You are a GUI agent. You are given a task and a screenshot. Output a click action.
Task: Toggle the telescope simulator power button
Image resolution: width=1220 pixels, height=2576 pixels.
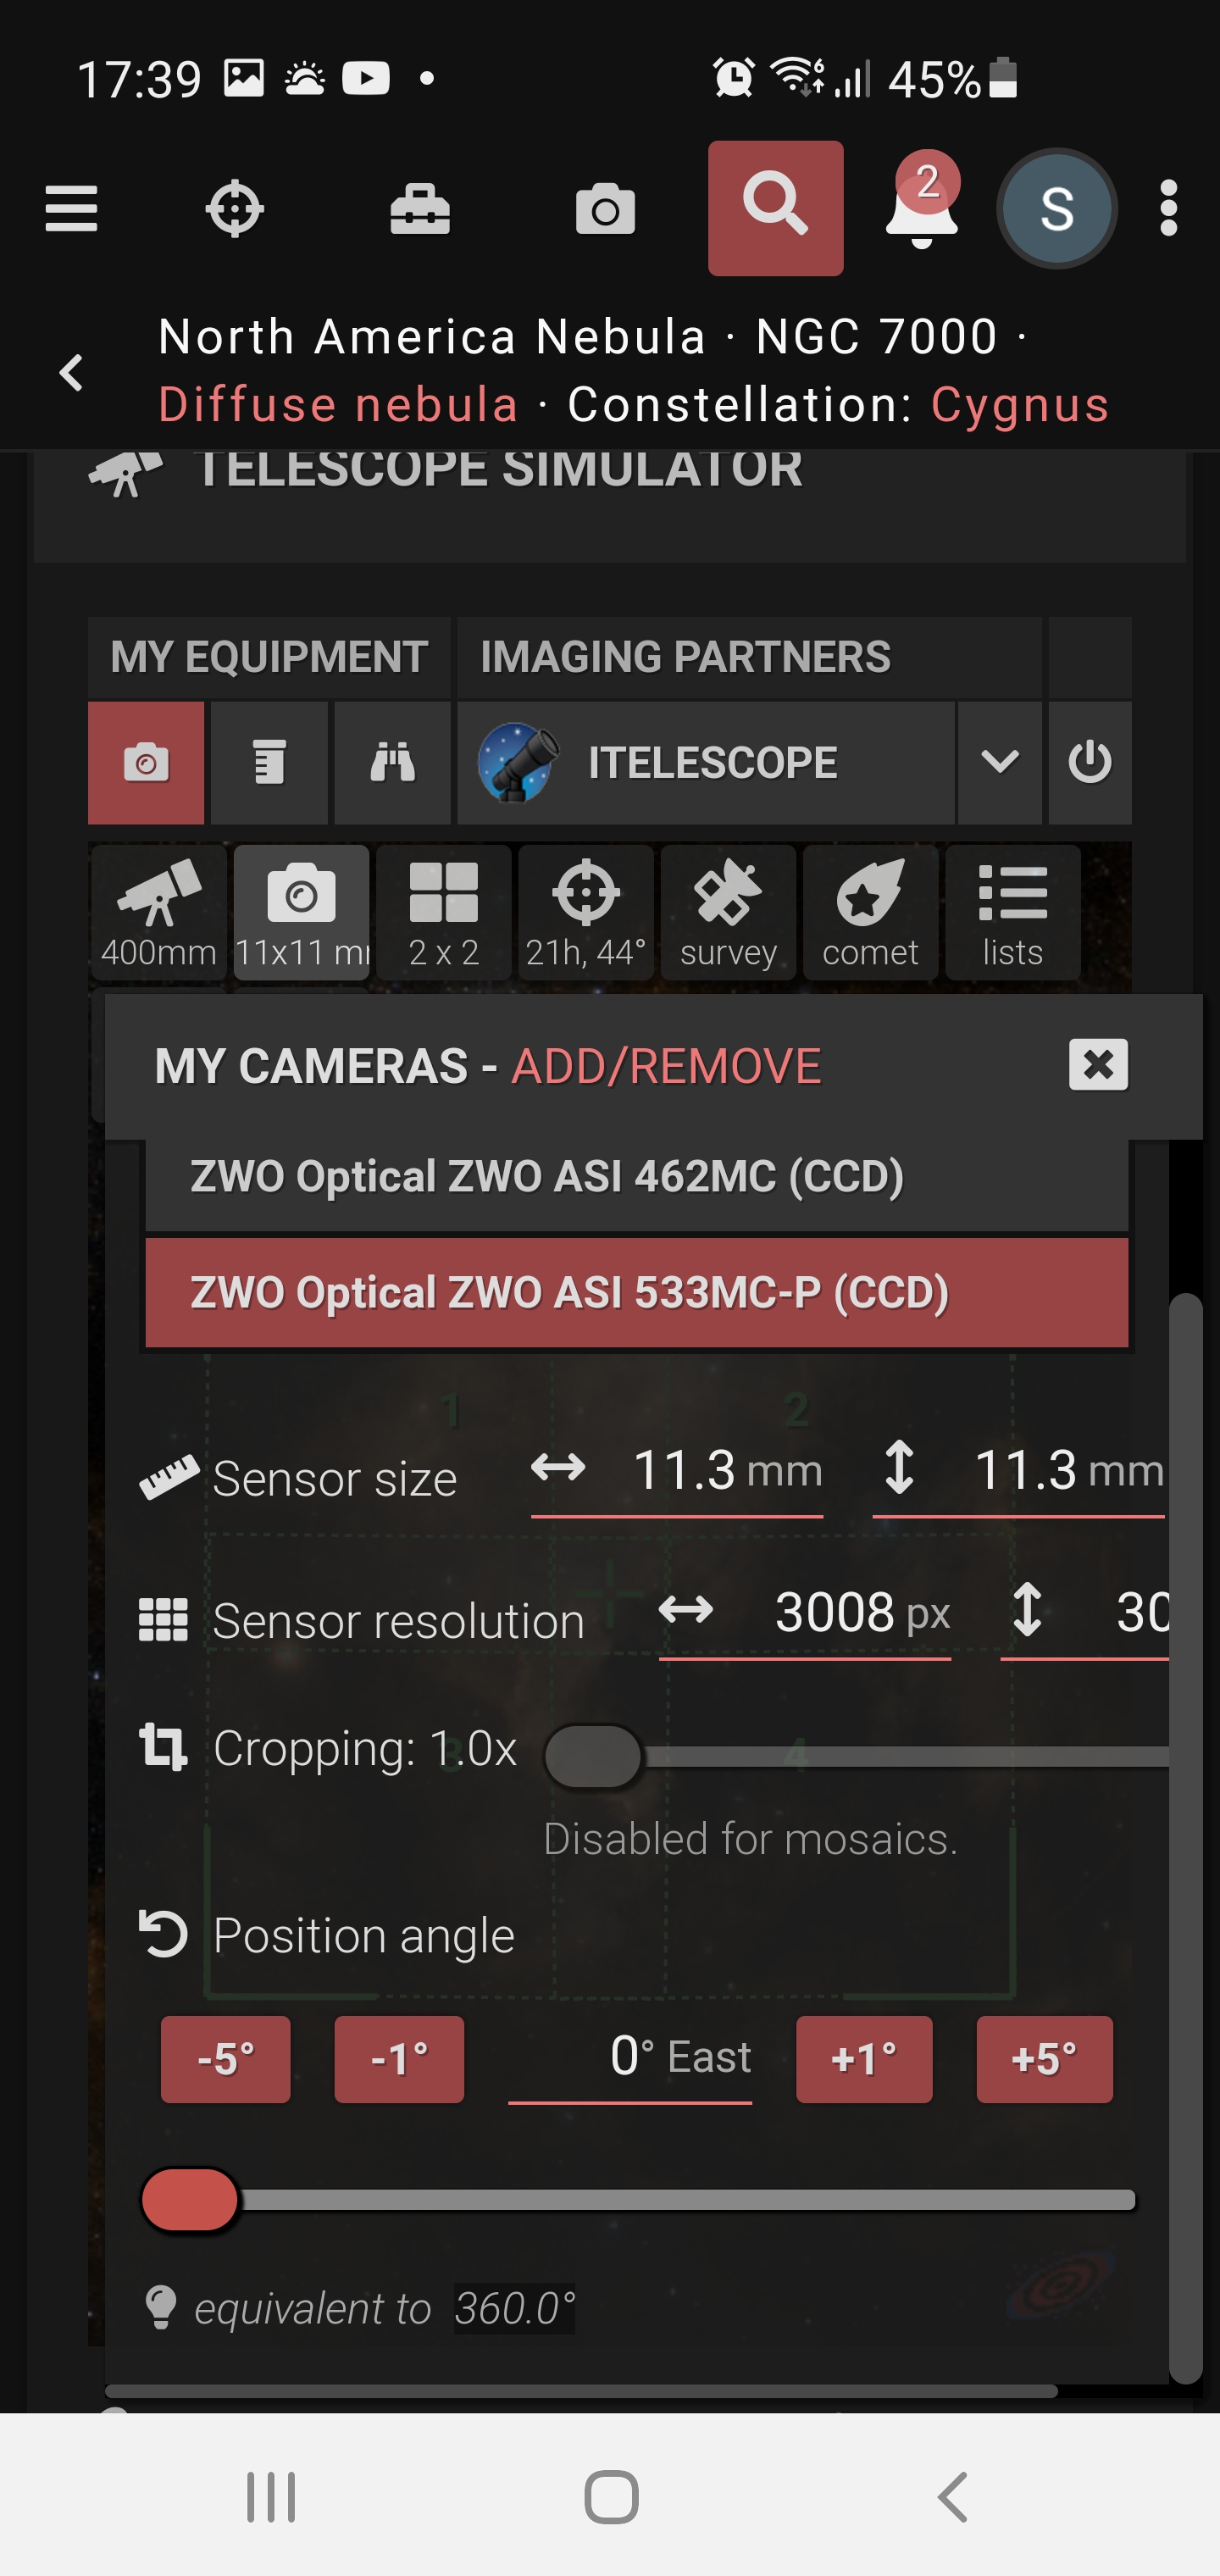point(1089,763)
